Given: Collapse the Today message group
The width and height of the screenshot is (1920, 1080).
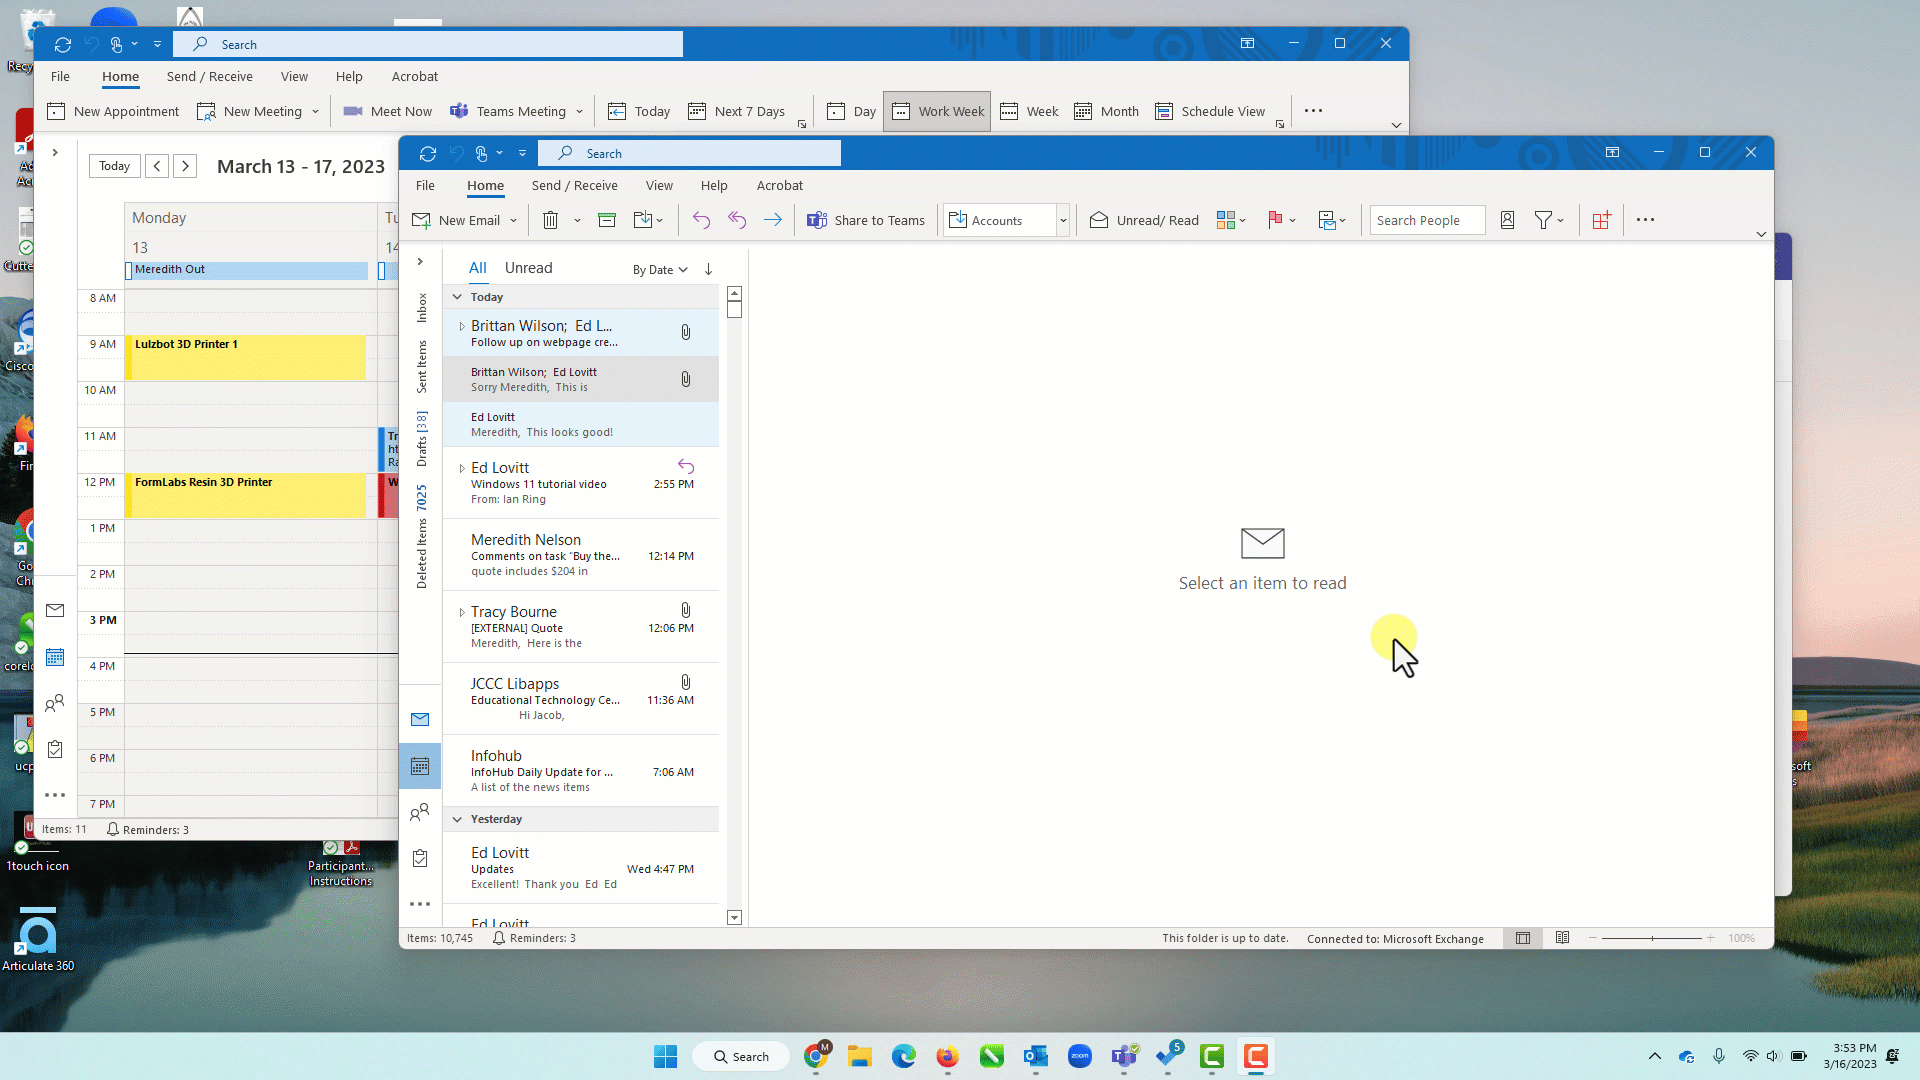Looking at the screenshot, I should 457,297.
